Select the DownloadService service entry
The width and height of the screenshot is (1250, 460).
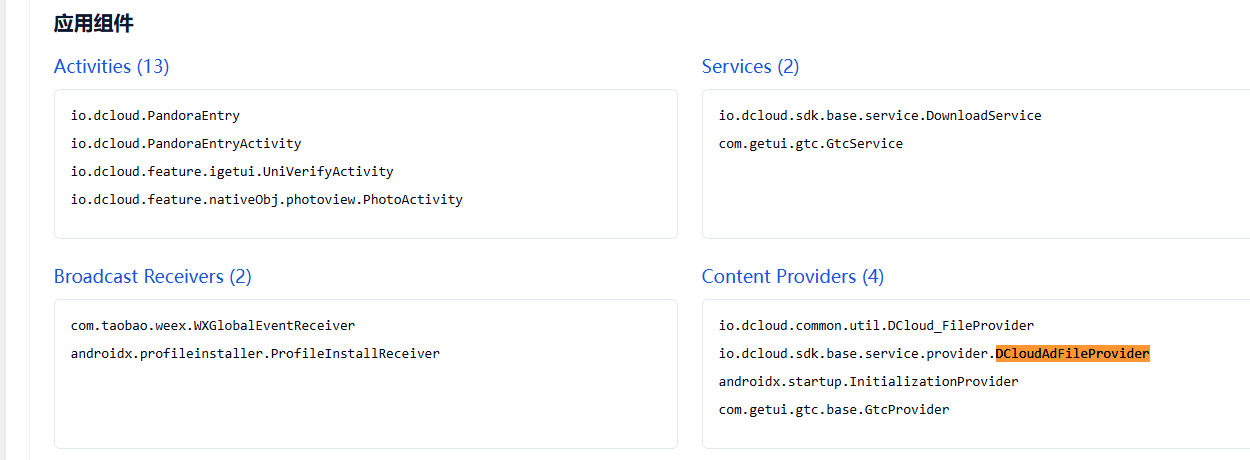[879, 116]
